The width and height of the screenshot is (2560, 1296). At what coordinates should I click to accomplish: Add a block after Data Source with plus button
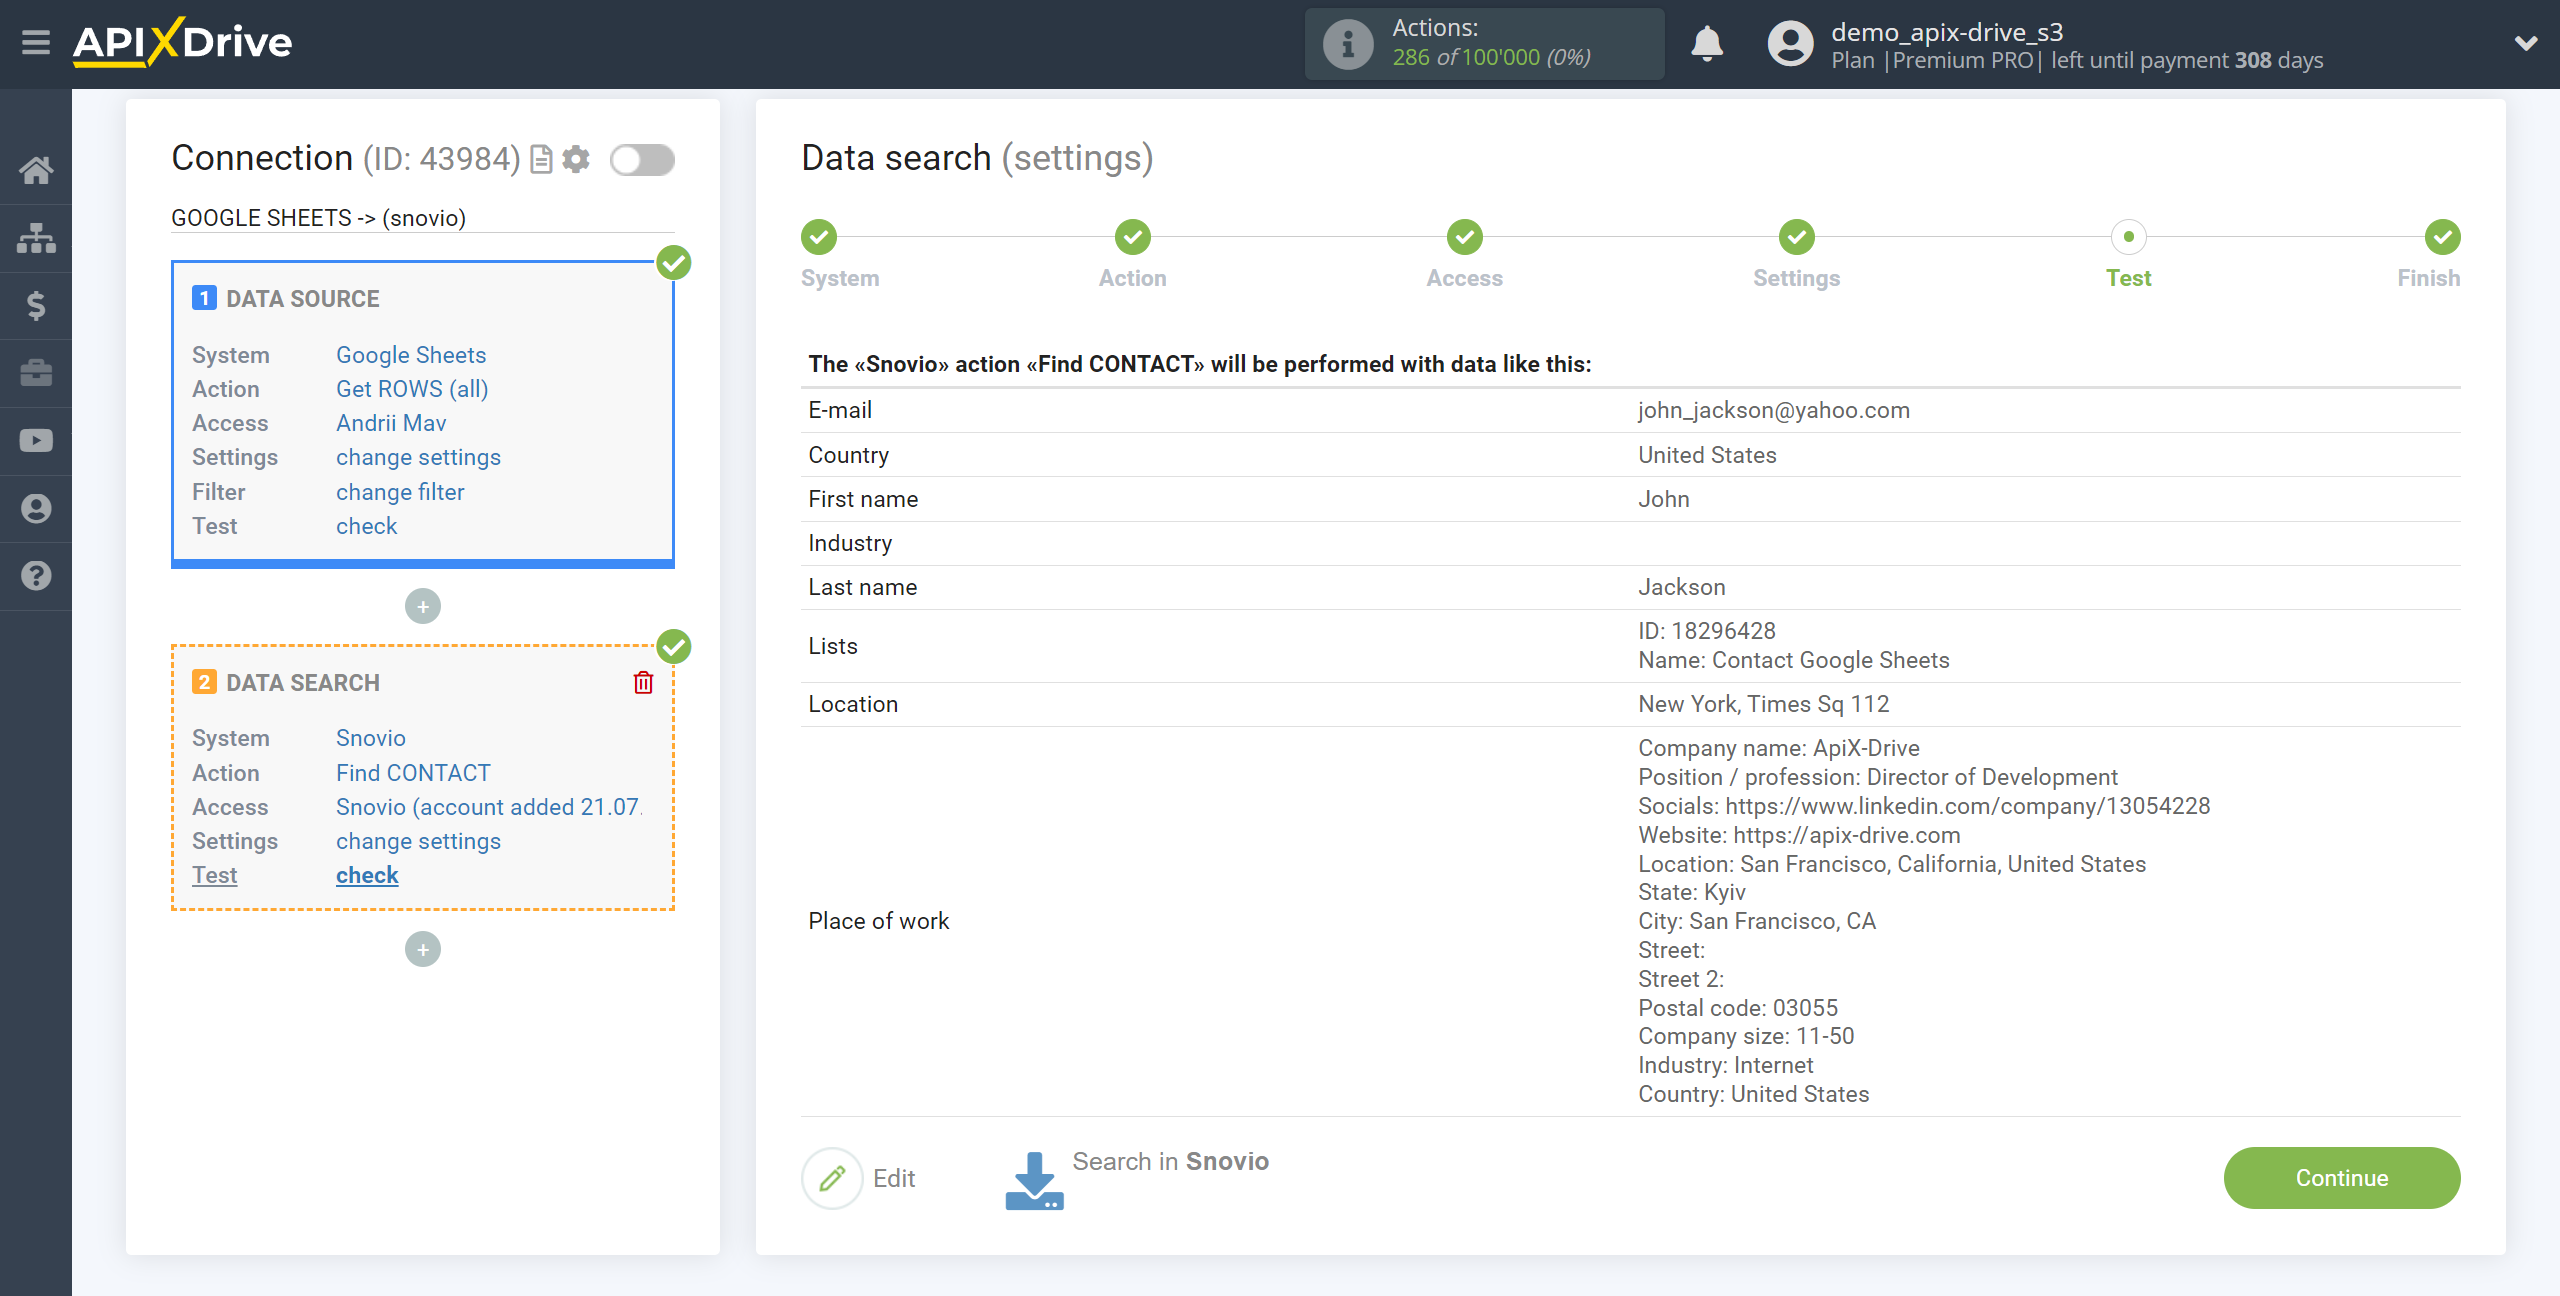point(423,606)
